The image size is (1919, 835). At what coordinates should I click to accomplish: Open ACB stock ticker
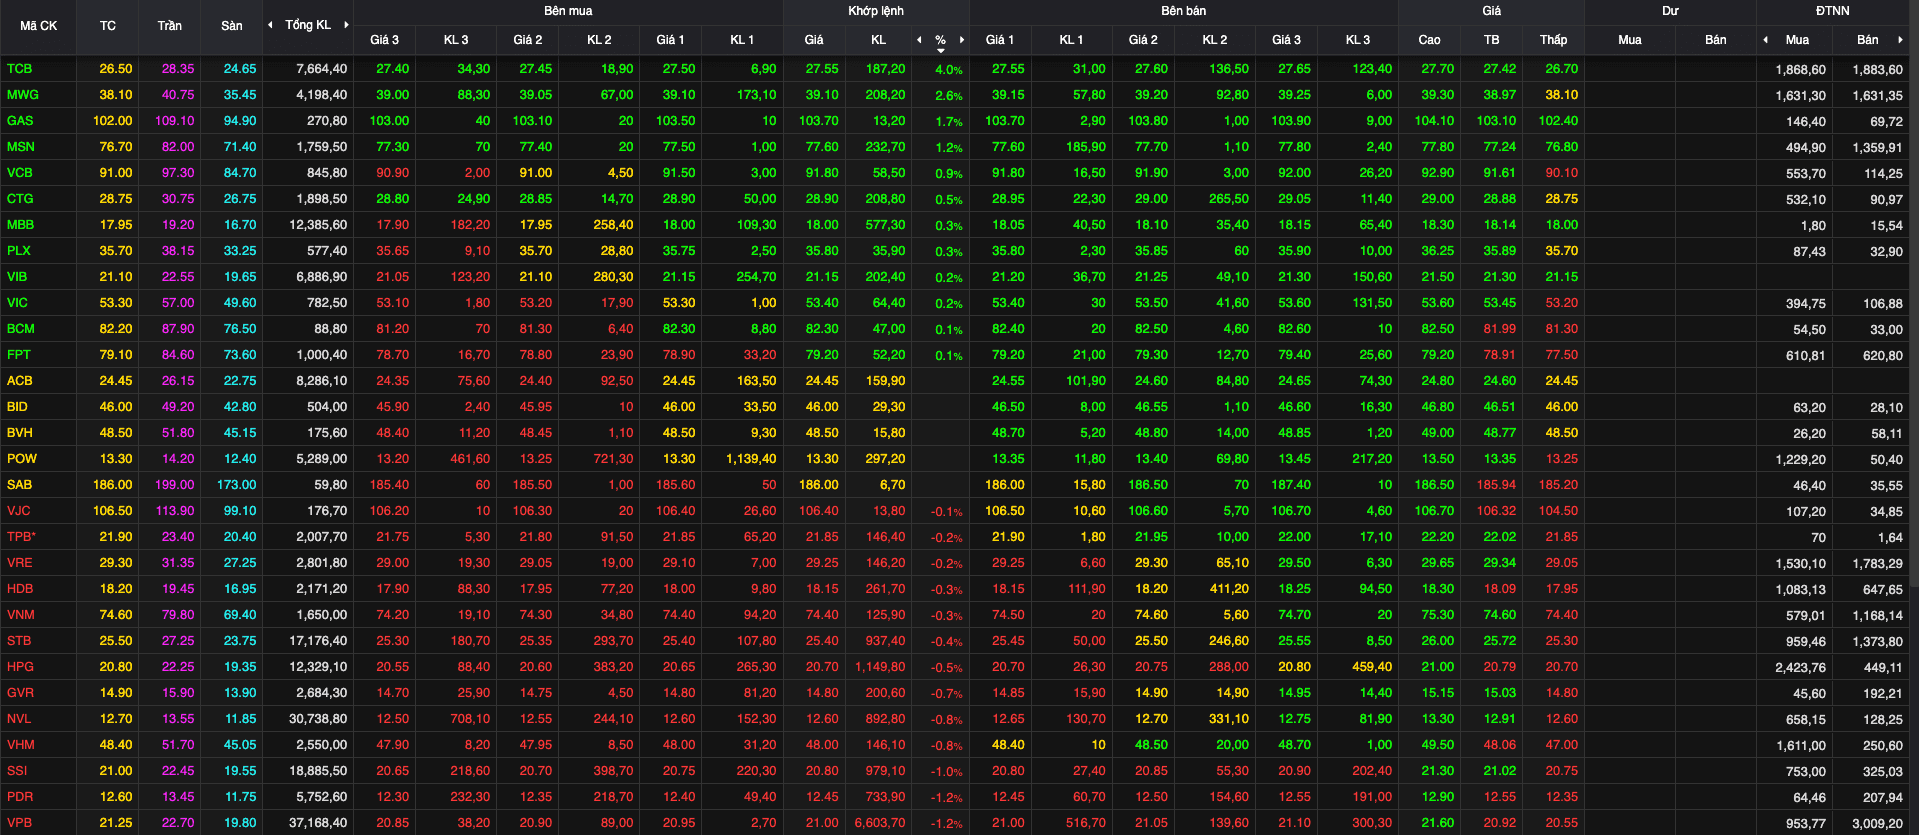pos(19,381)
